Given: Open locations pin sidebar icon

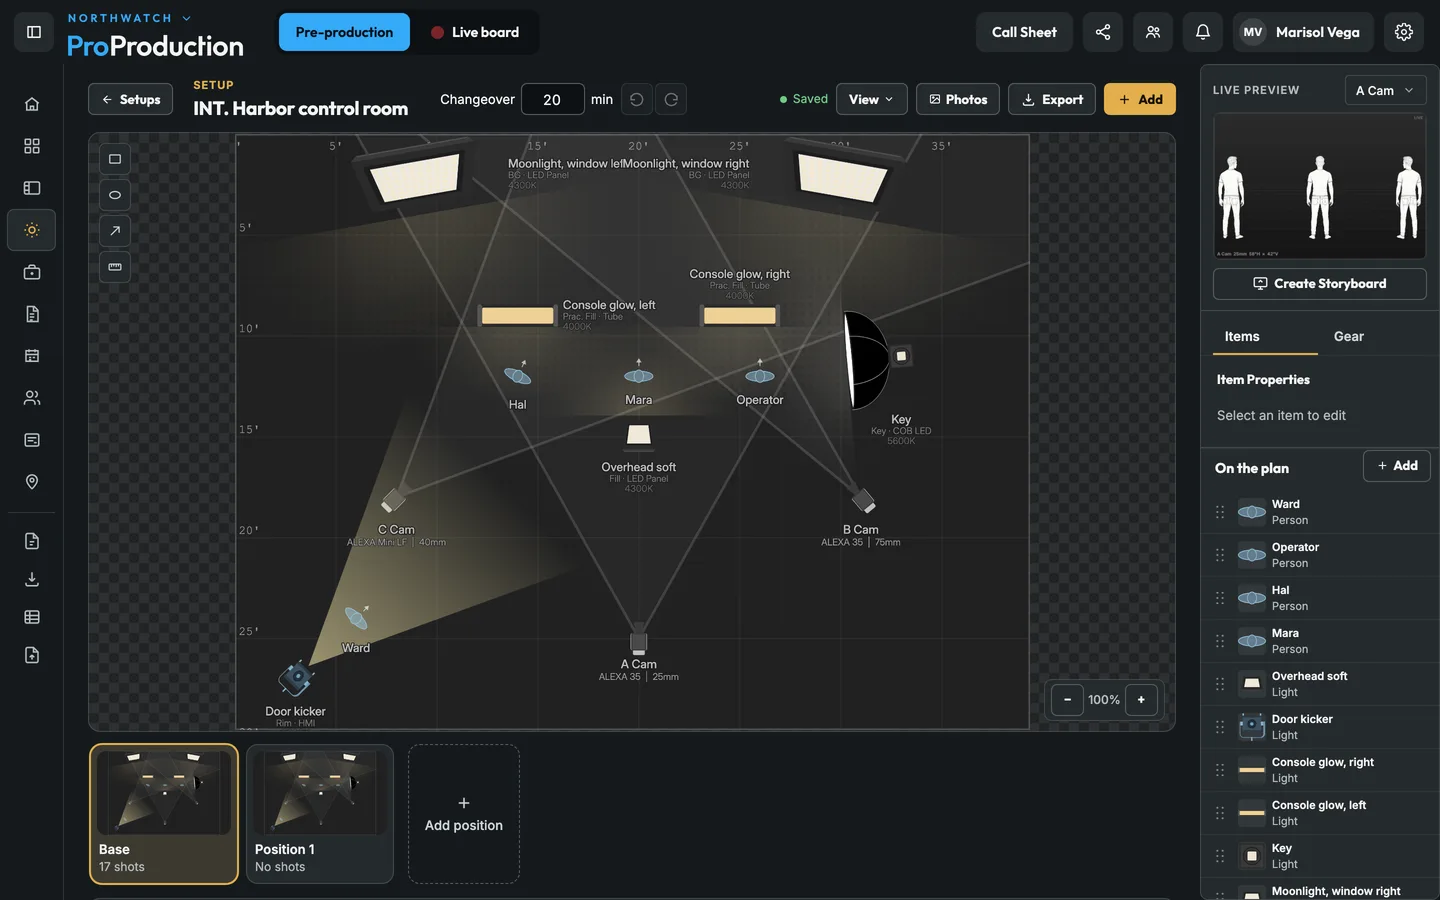Looking at the screenshot, I should pos(32,482).
